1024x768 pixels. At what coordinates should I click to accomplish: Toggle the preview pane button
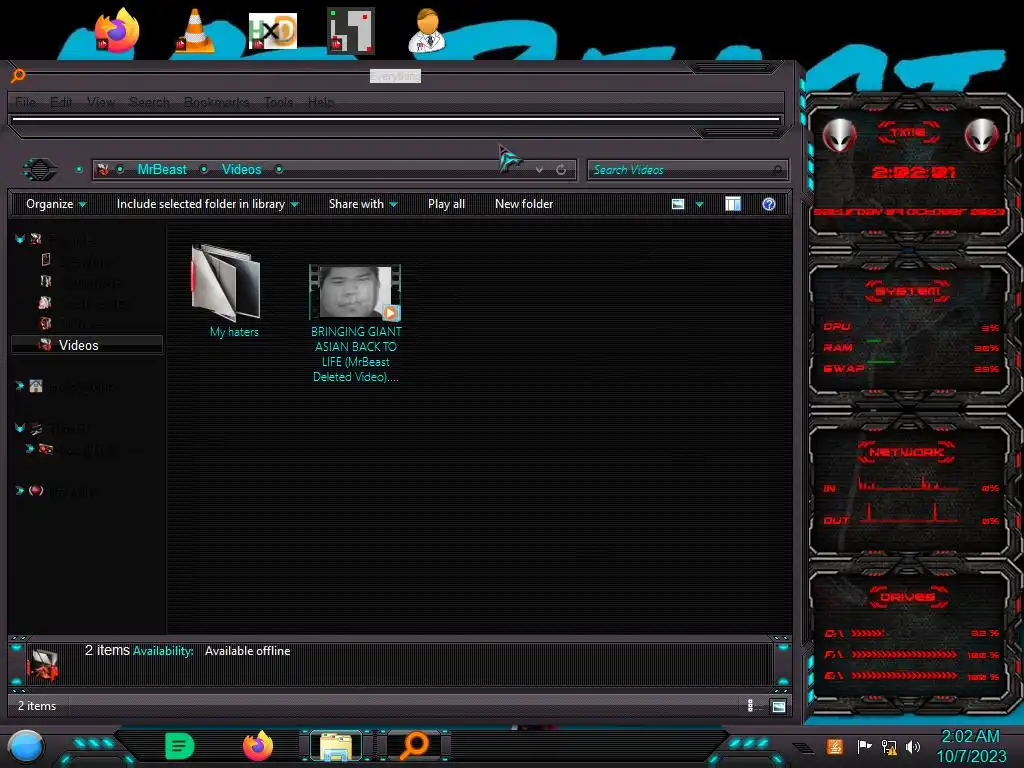tap(733, 204)
